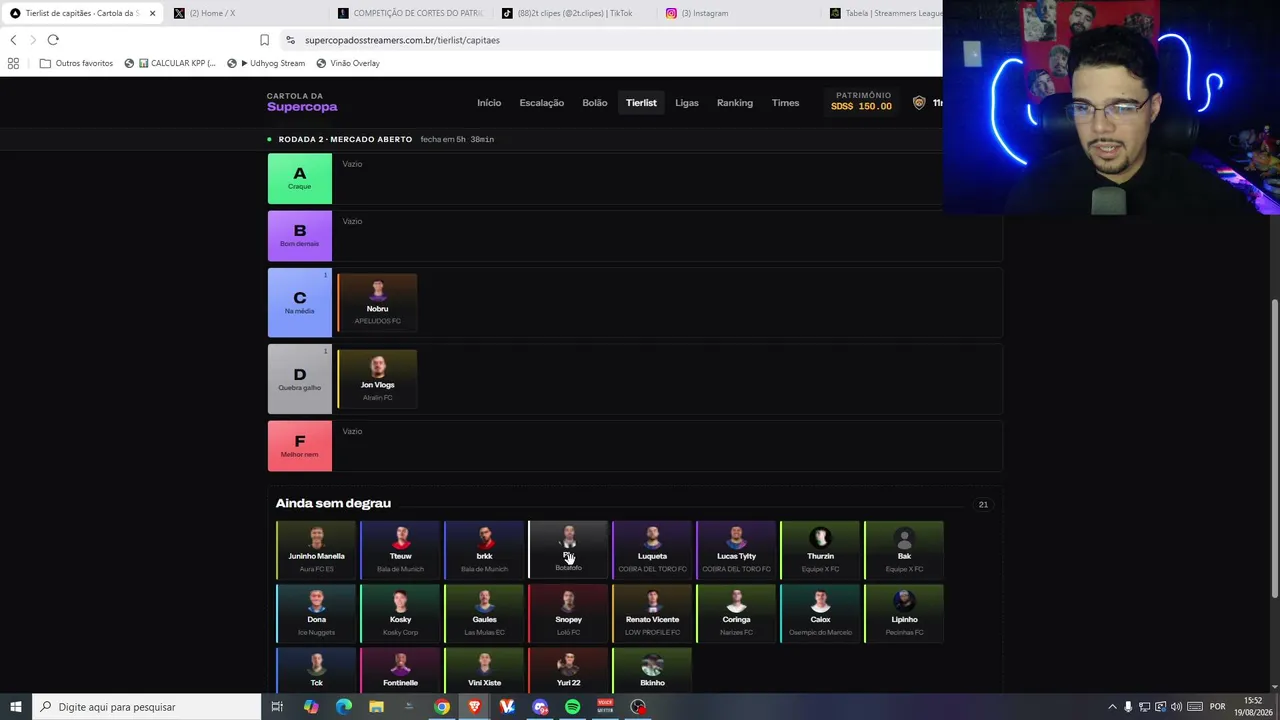This screenshot has height=720, width=1280.
Task: Open the Times page
Action: pyautogui.click(x=785, y=103)
